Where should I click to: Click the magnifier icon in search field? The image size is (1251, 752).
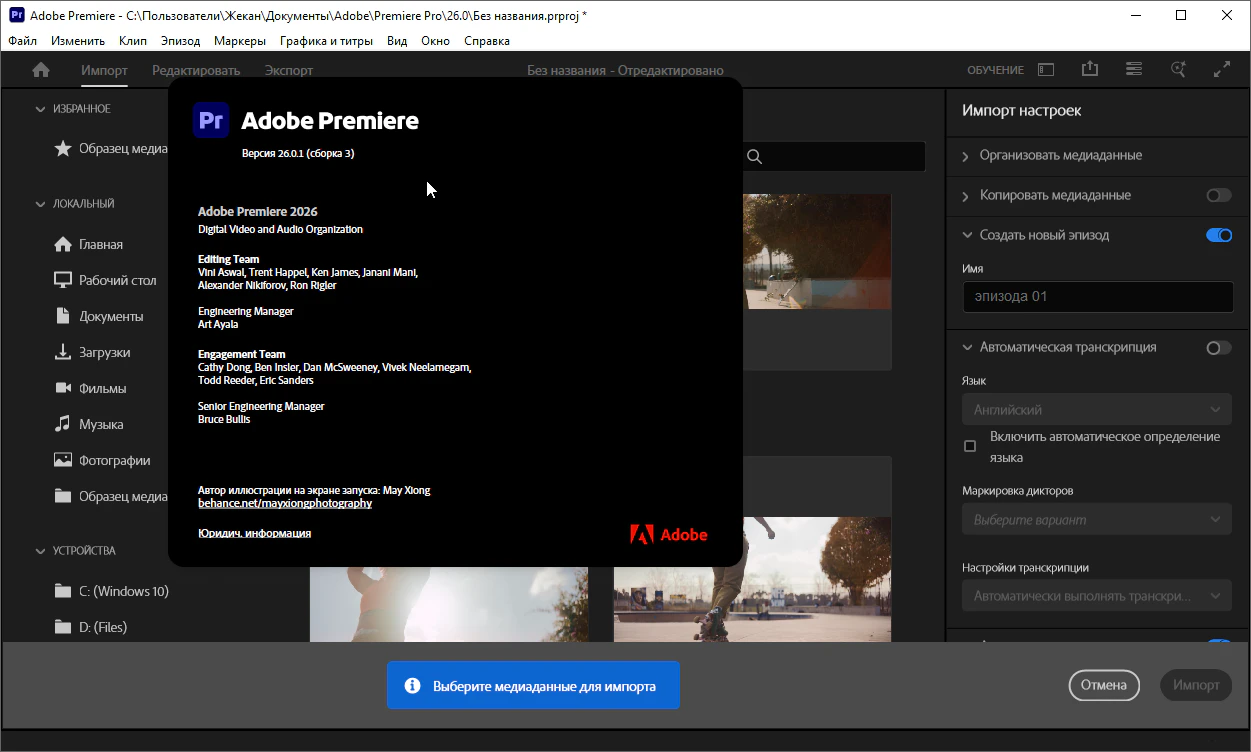pos(754,156)
